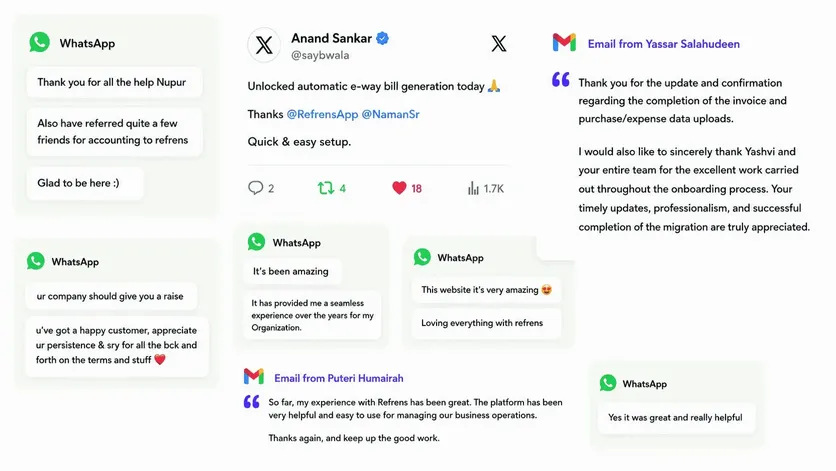Click WhatsApp icon above 'It's been amazing' message
Viewport: 836px width, 471px height.
[256, 242]
